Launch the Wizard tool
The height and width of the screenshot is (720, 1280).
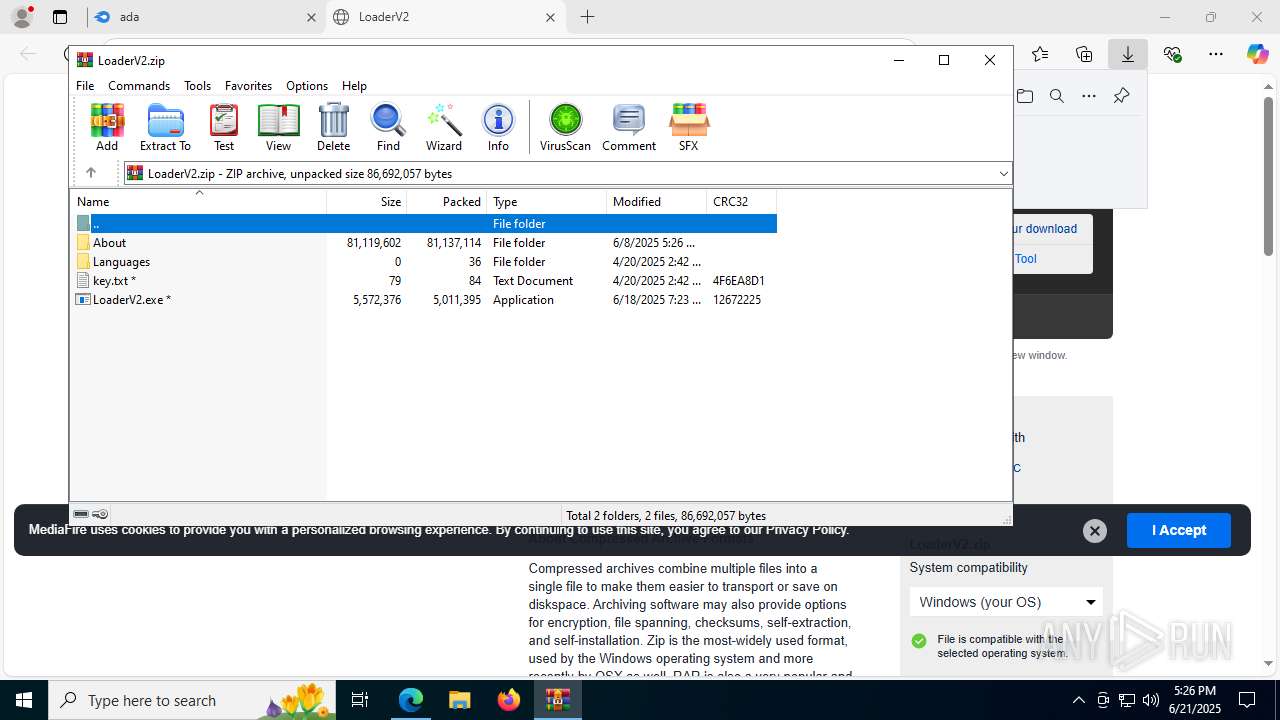click(444, 127)
